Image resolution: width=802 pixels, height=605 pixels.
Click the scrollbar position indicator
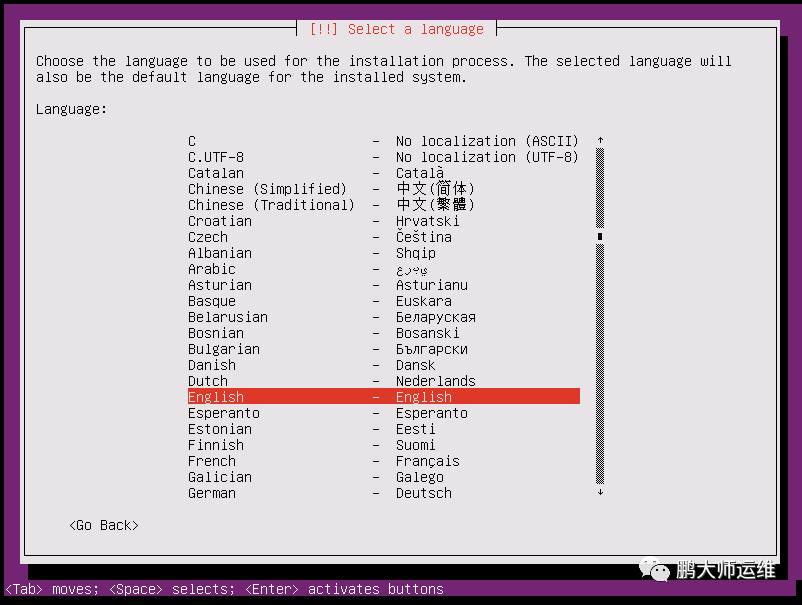pyautogui.click(x=600, y=236)
